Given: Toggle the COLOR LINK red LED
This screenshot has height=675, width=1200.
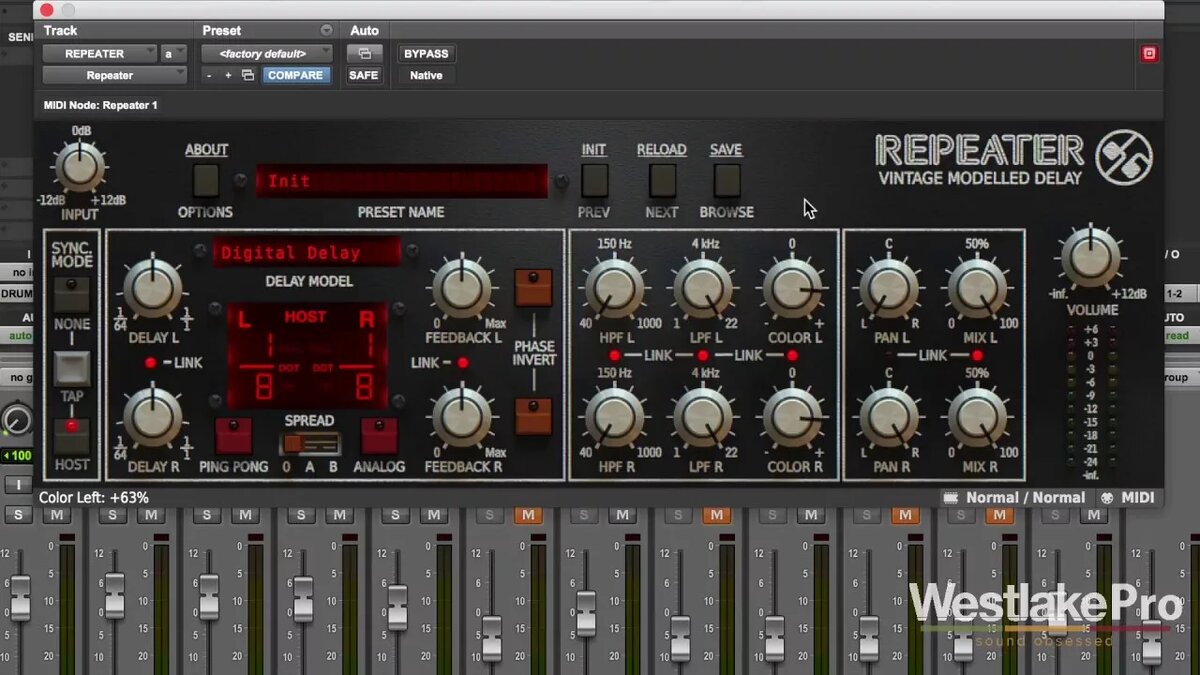Looking at the screenshot, I should point(792,356).
